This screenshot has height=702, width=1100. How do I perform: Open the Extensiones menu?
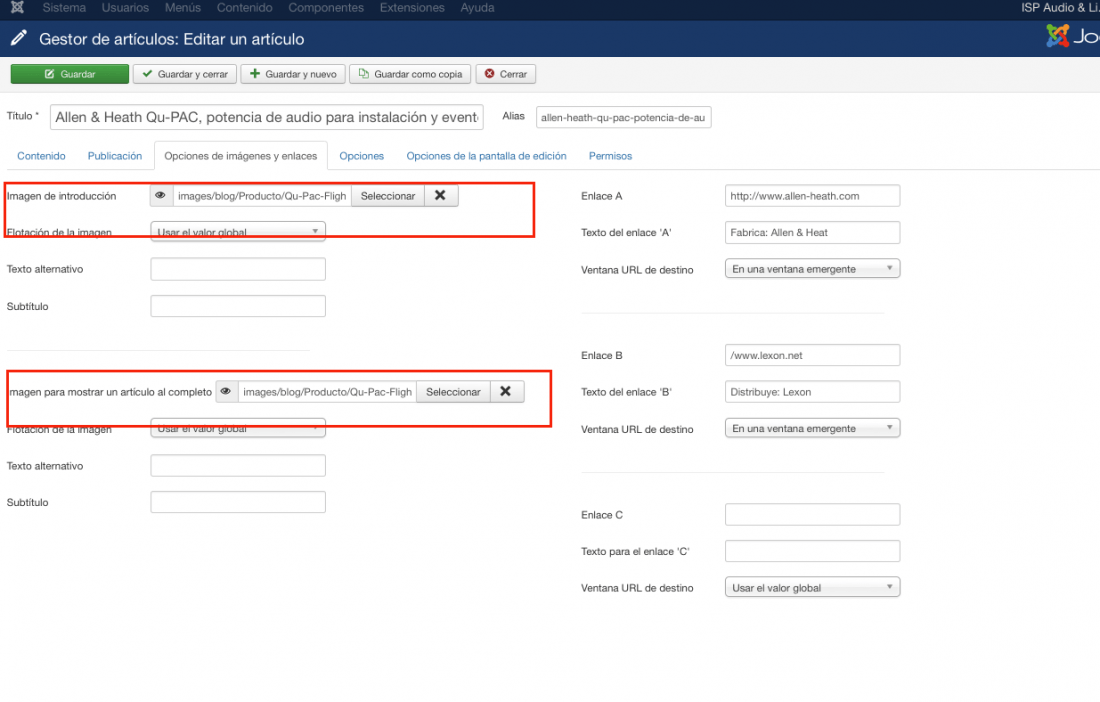pos(412,8)
